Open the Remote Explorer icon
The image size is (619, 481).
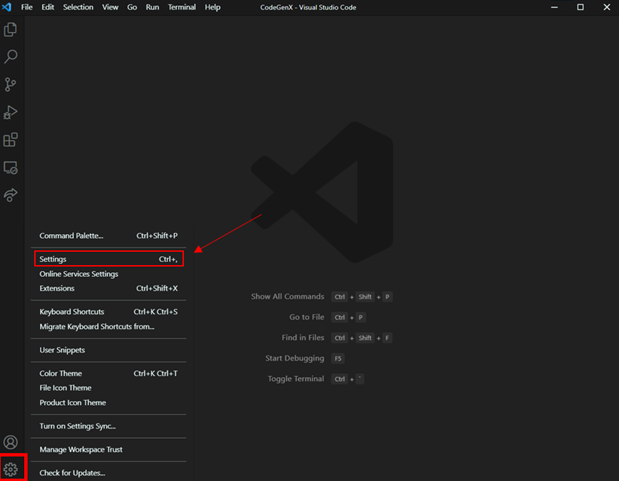pyautogui.click(x=11, y=167)
